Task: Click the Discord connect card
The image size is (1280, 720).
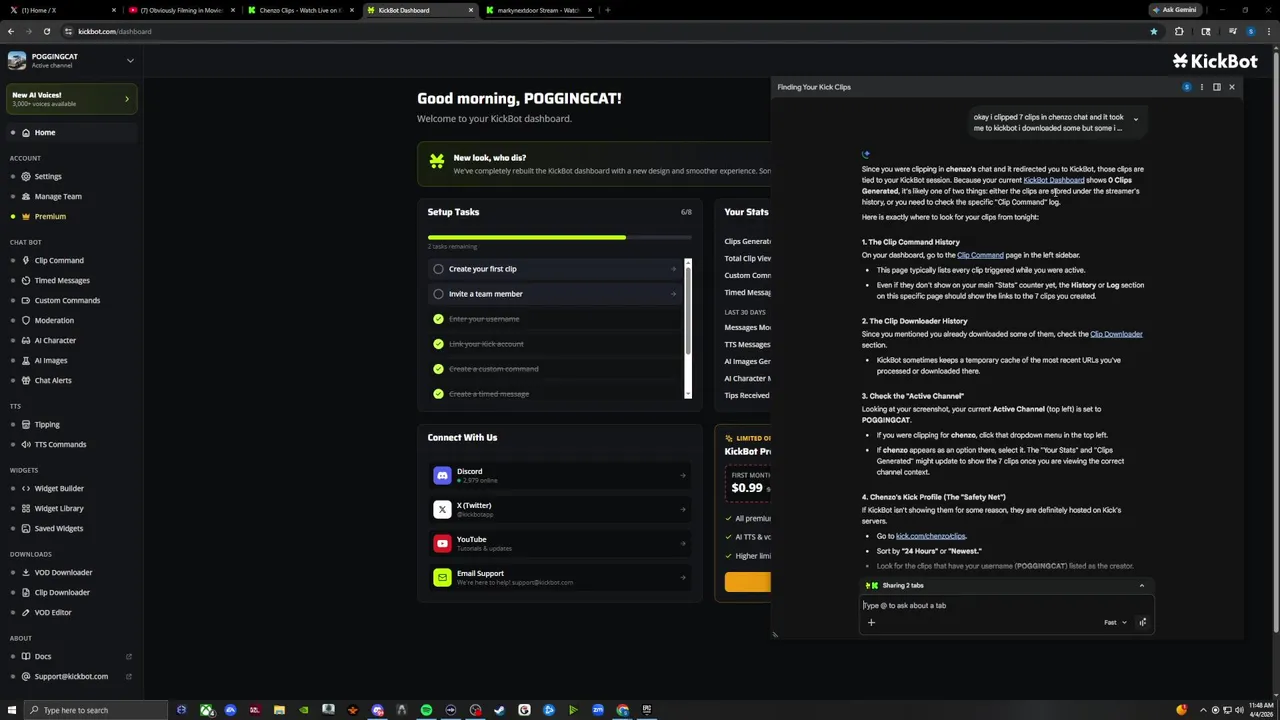Action: coord(560,475)
